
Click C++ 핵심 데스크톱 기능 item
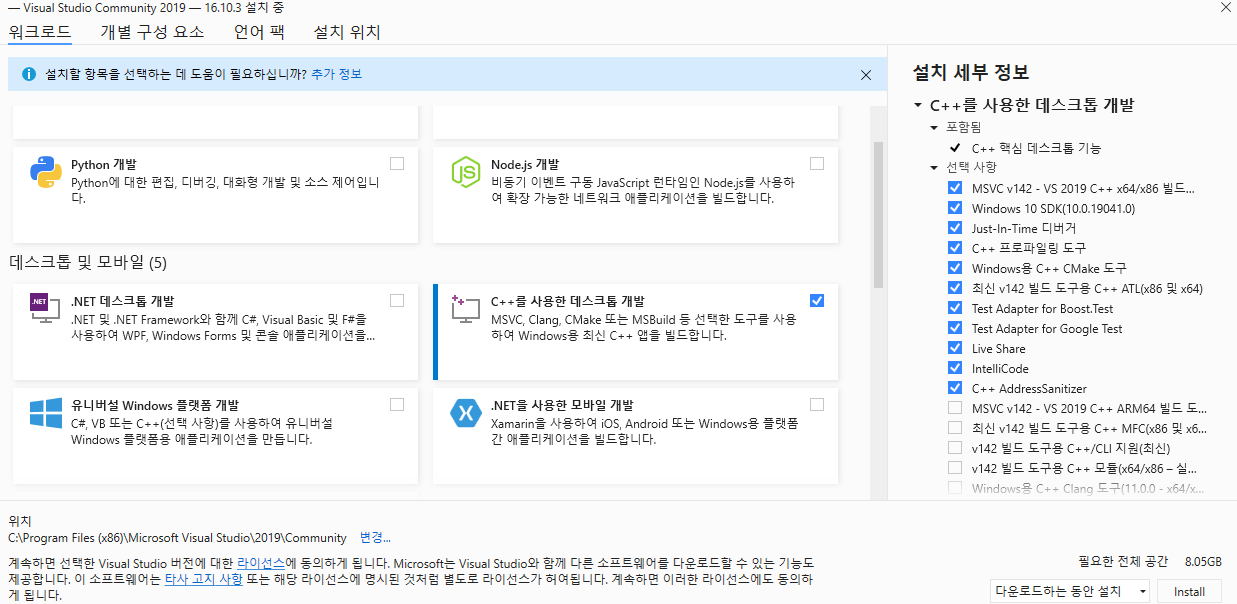1036,148
